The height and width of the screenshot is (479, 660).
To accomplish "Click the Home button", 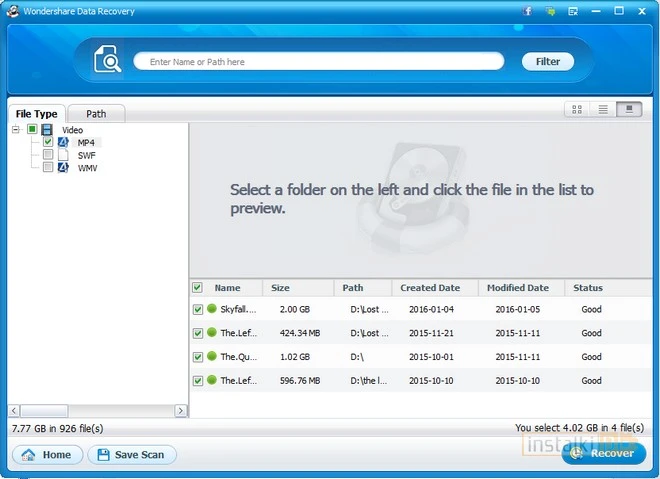I will click(48, 455).
